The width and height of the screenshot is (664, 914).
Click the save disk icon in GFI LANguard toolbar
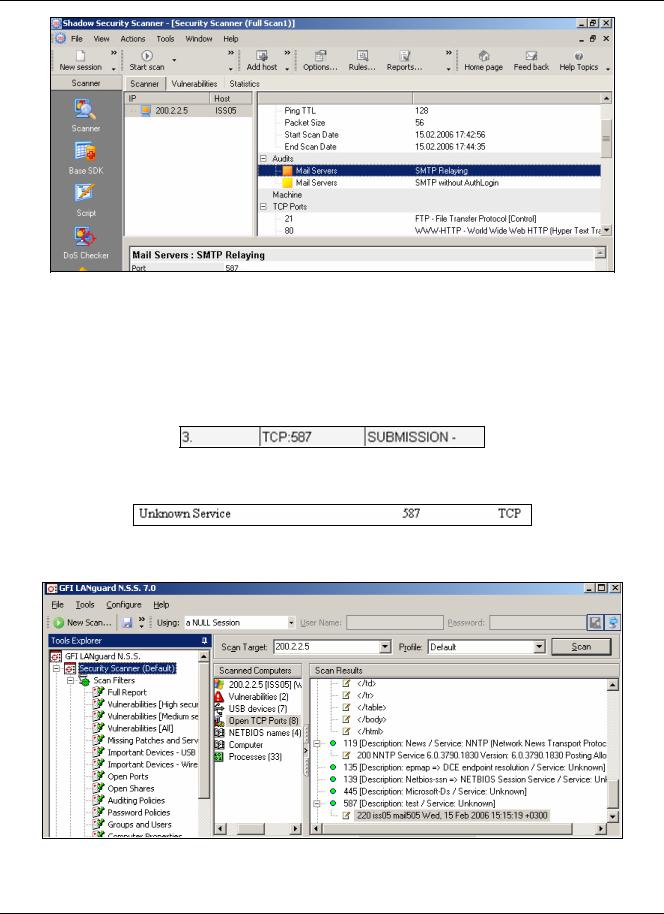click(x=127, y=623)
